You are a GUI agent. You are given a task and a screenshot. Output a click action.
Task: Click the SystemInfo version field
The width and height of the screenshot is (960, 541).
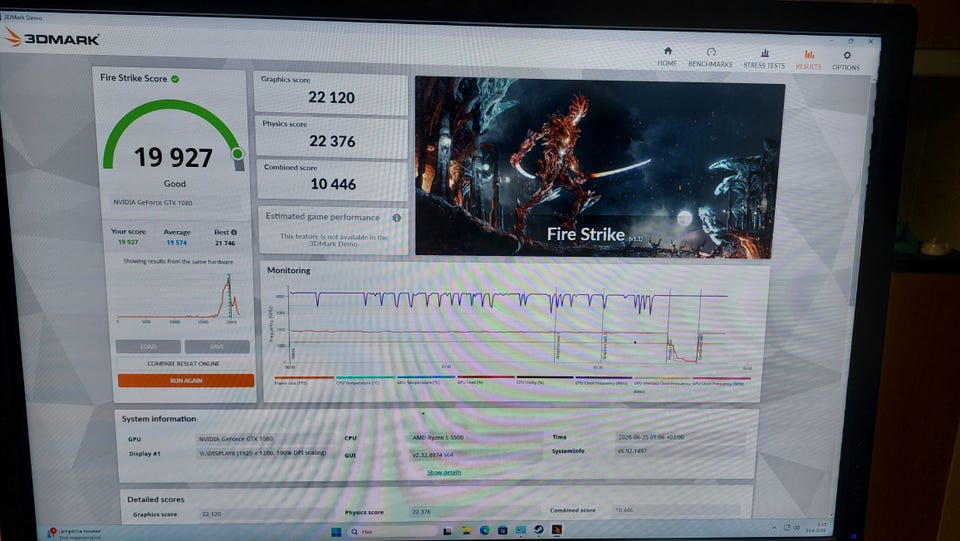point(681,451)
